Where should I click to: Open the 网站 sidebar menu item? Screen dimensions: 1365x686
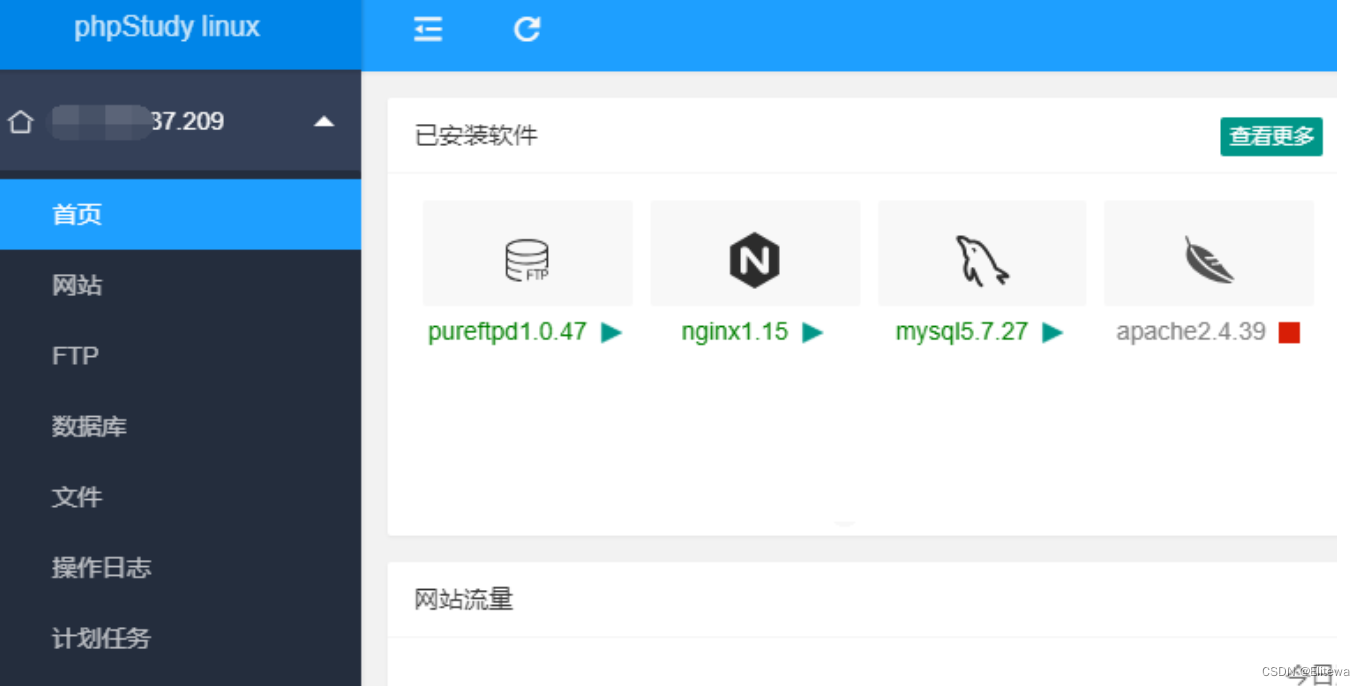77,286
